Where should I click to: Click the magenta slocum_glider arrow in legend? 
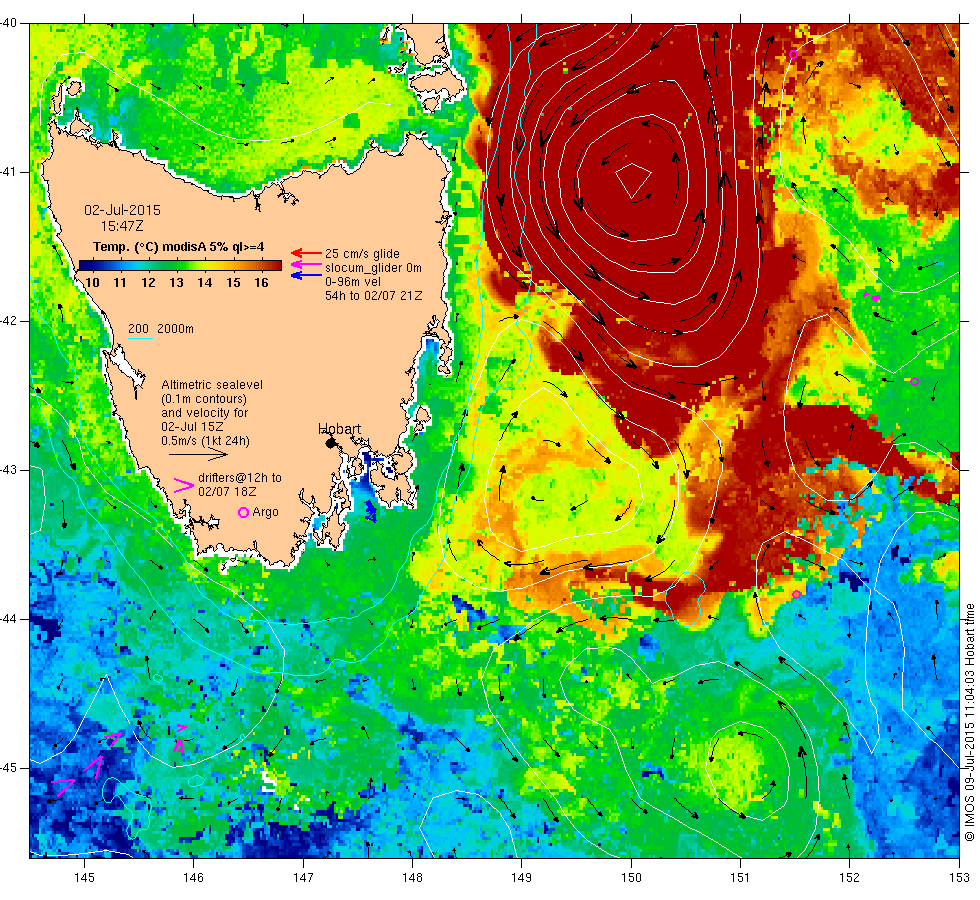click(x=306, y=265)
